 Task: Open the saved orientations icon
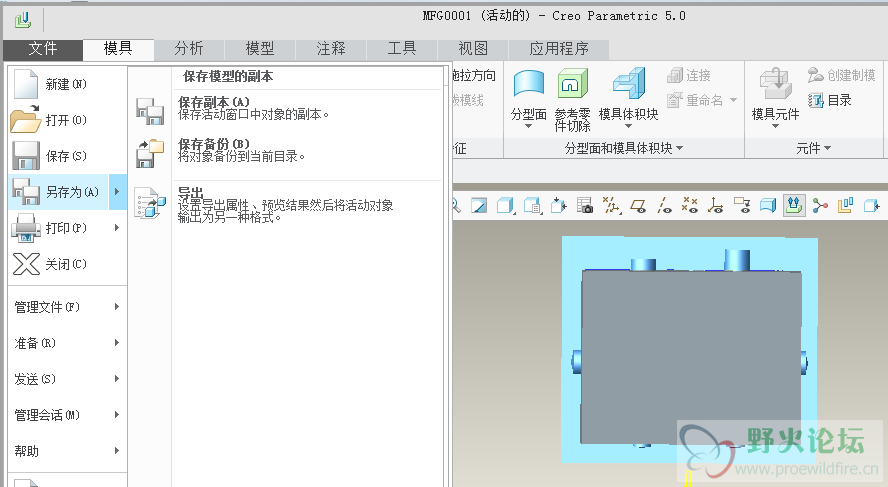[x=532, y=205]
